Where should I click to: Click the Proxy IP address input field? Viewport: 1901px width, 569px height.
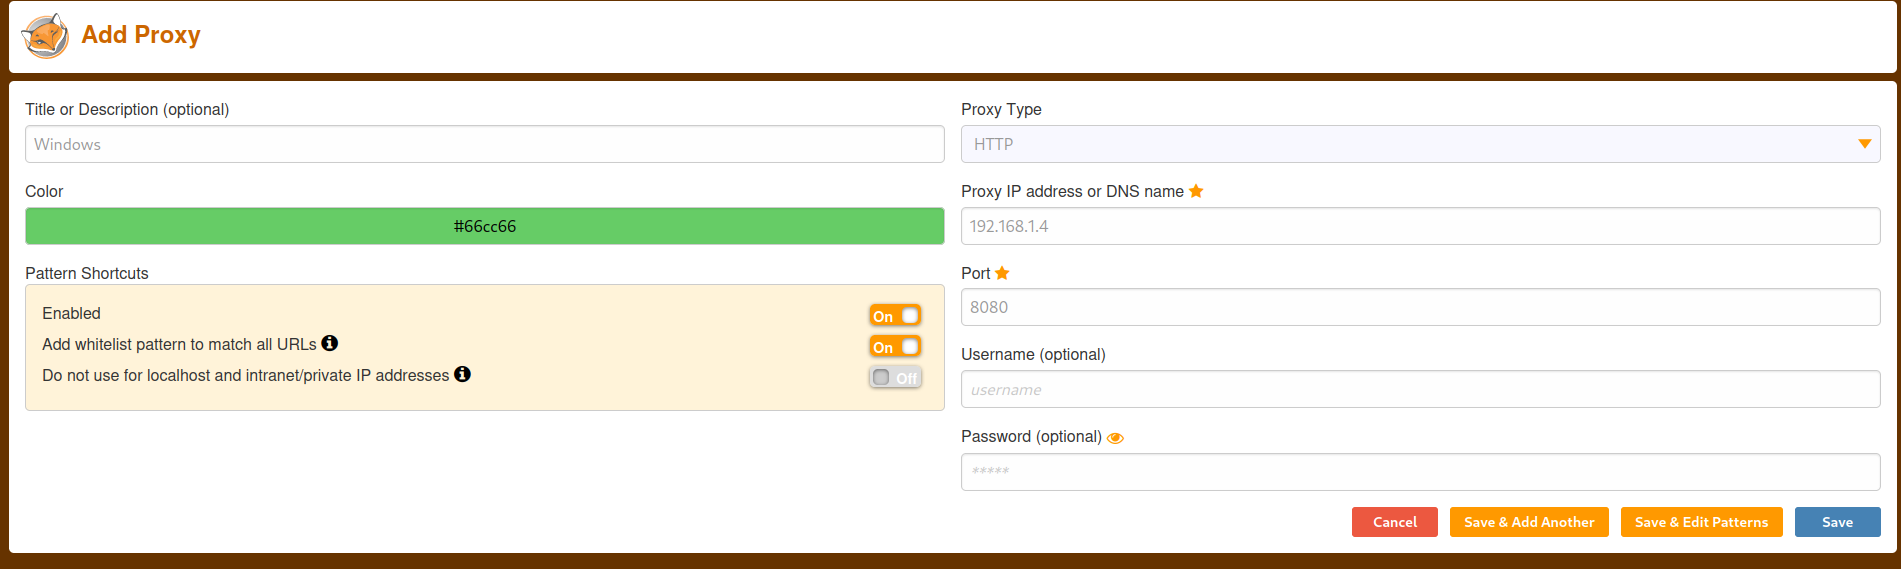click(1420, 226)
